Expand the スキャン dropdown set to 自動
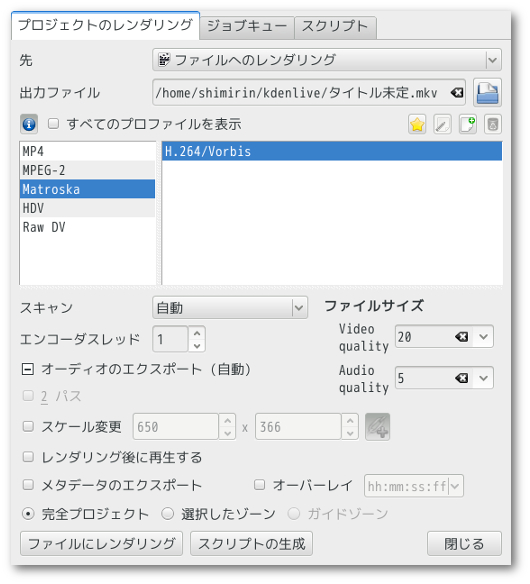Viewport: 530px width, 584px height. click(230, 308)
